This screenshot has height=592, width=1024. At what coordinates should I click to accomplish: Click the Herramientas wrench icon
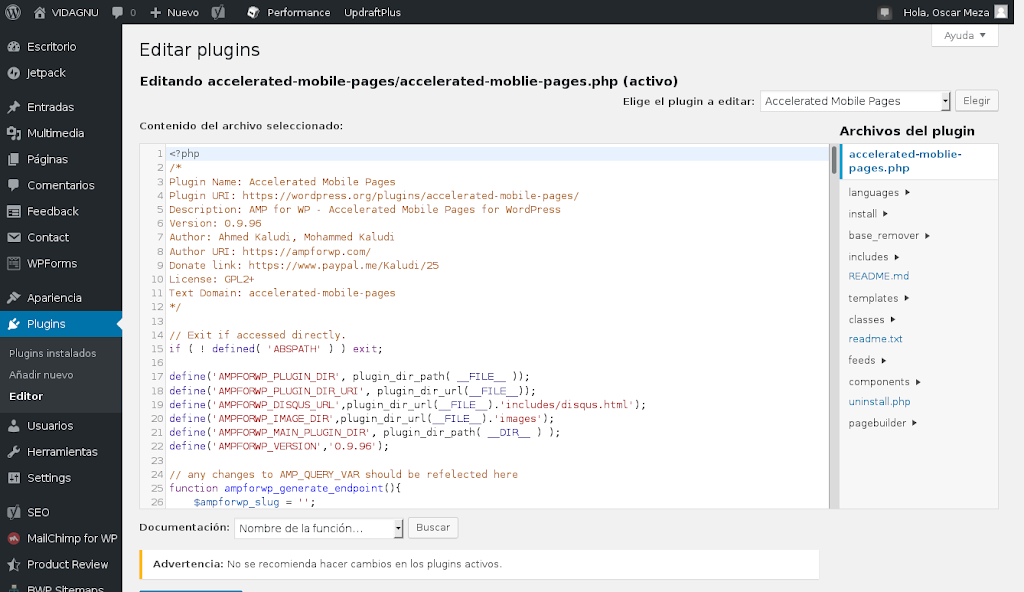14,452
